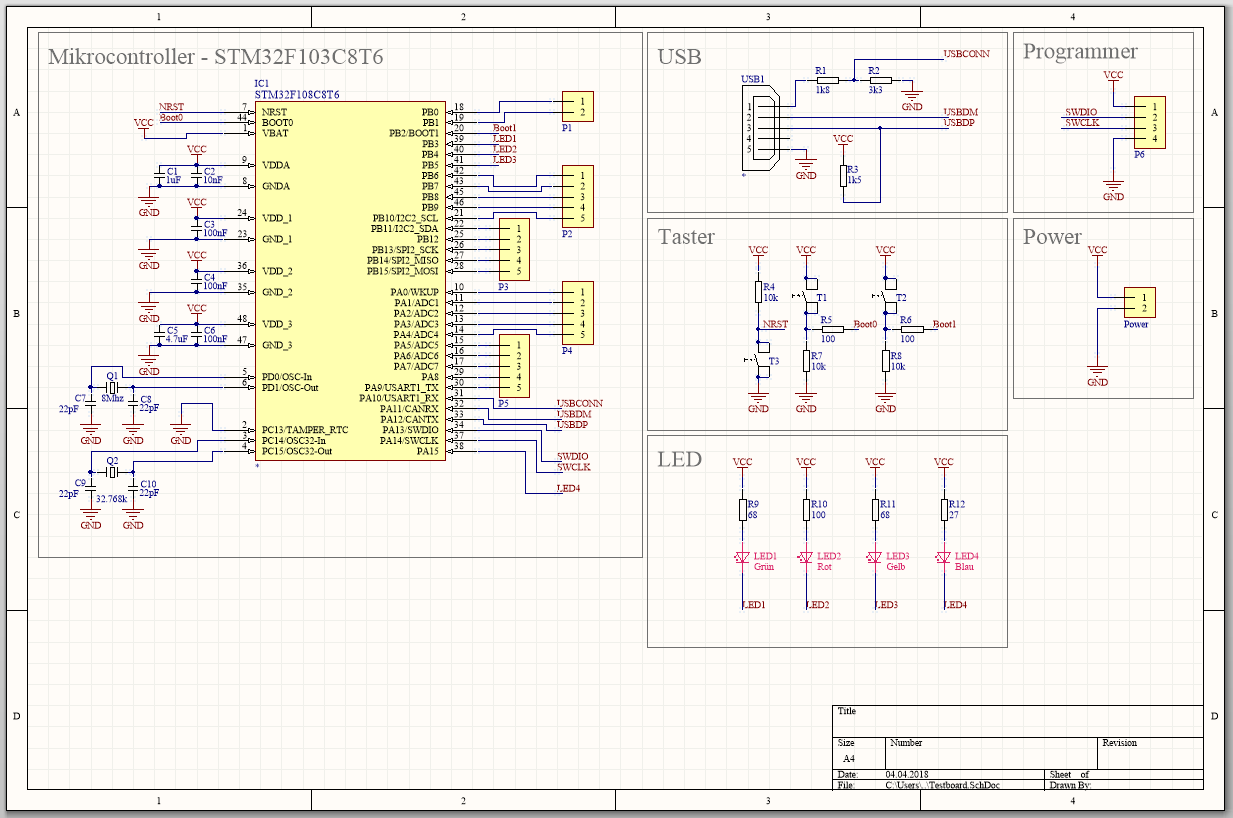
Task: Select header connector P2
Action: tap(578, 197)
